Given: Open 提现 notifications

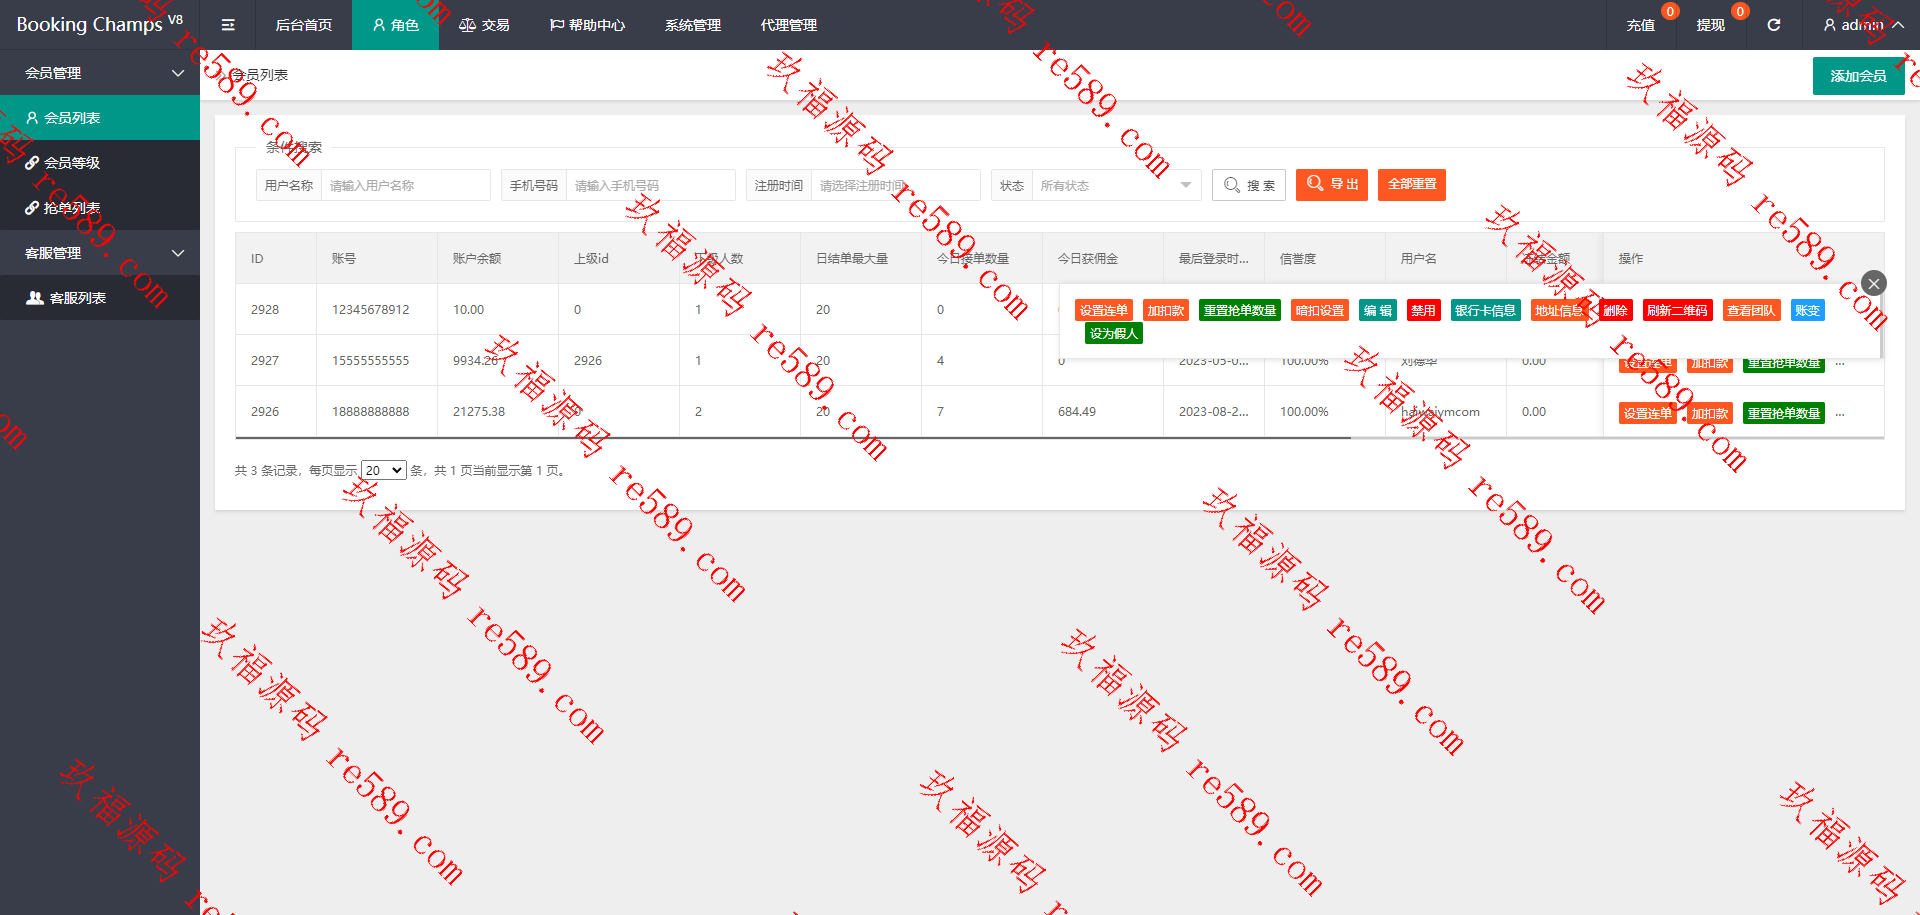Looking at the screenshot, I should click(x=1711, y=25).
